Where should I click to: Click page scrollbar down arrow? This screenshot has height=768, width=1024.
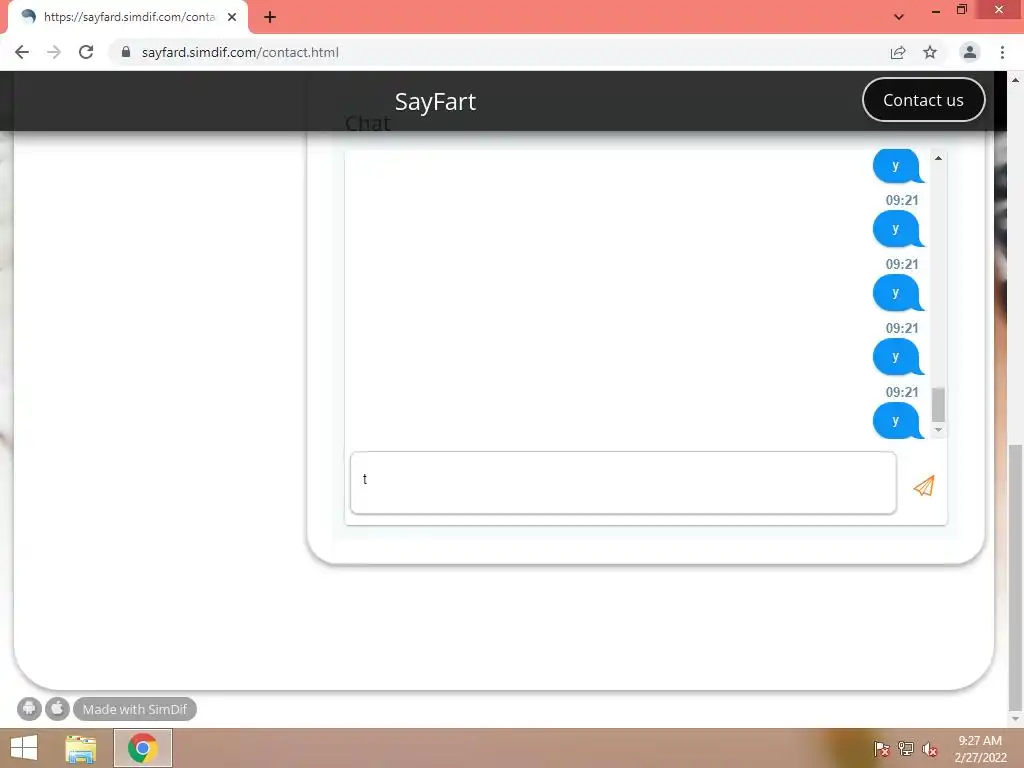point(1015,719)
